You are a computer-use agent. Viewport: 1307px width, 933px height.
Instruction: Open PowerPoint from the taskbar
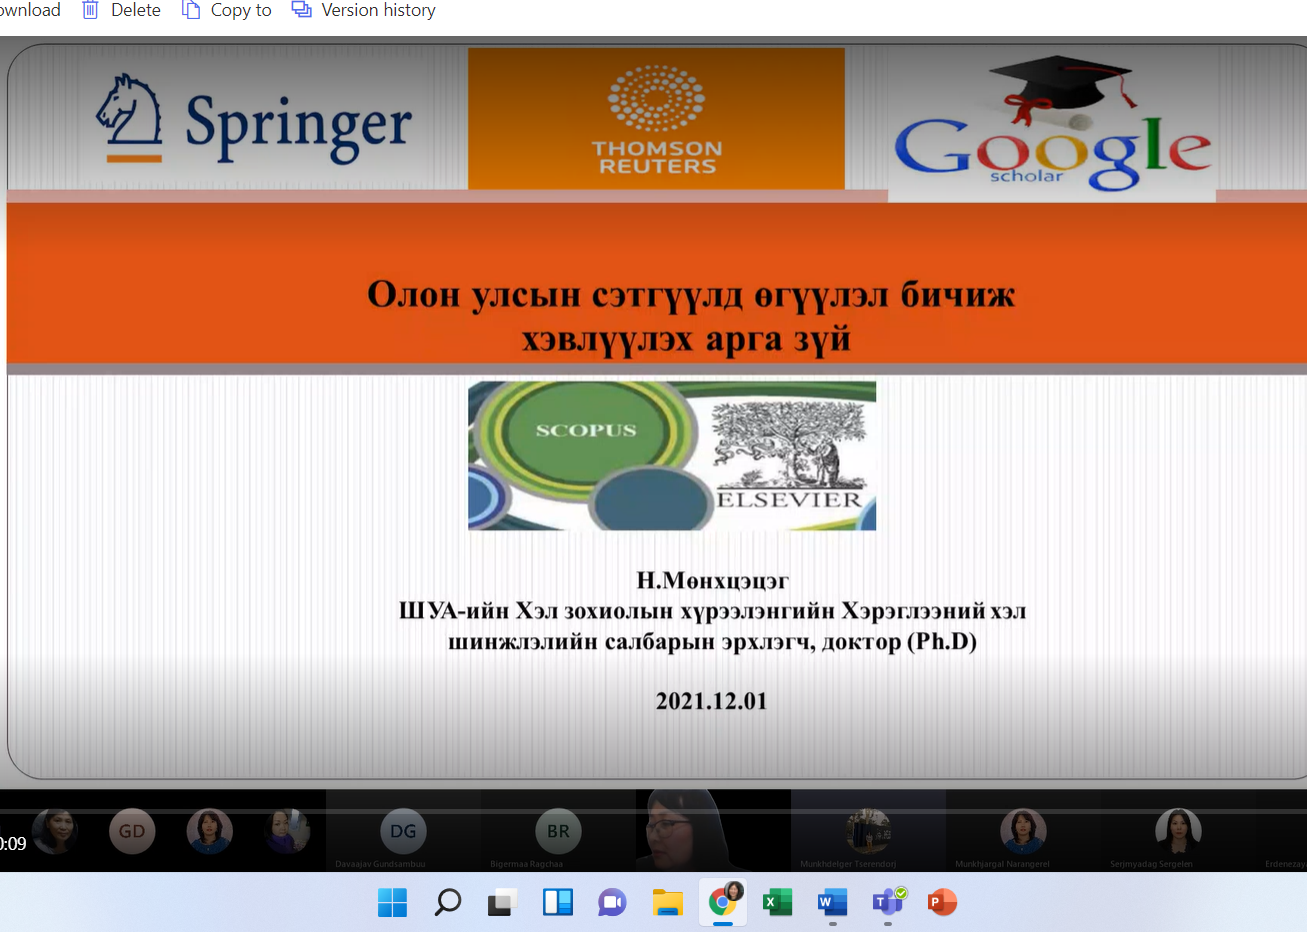coord(942,902)
